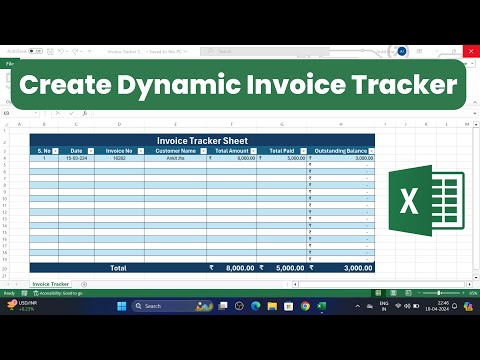The height and width of the screenshot is (360, 480).
Task: Open Microsoft Store from taskbar
Action: coord(289,306)
